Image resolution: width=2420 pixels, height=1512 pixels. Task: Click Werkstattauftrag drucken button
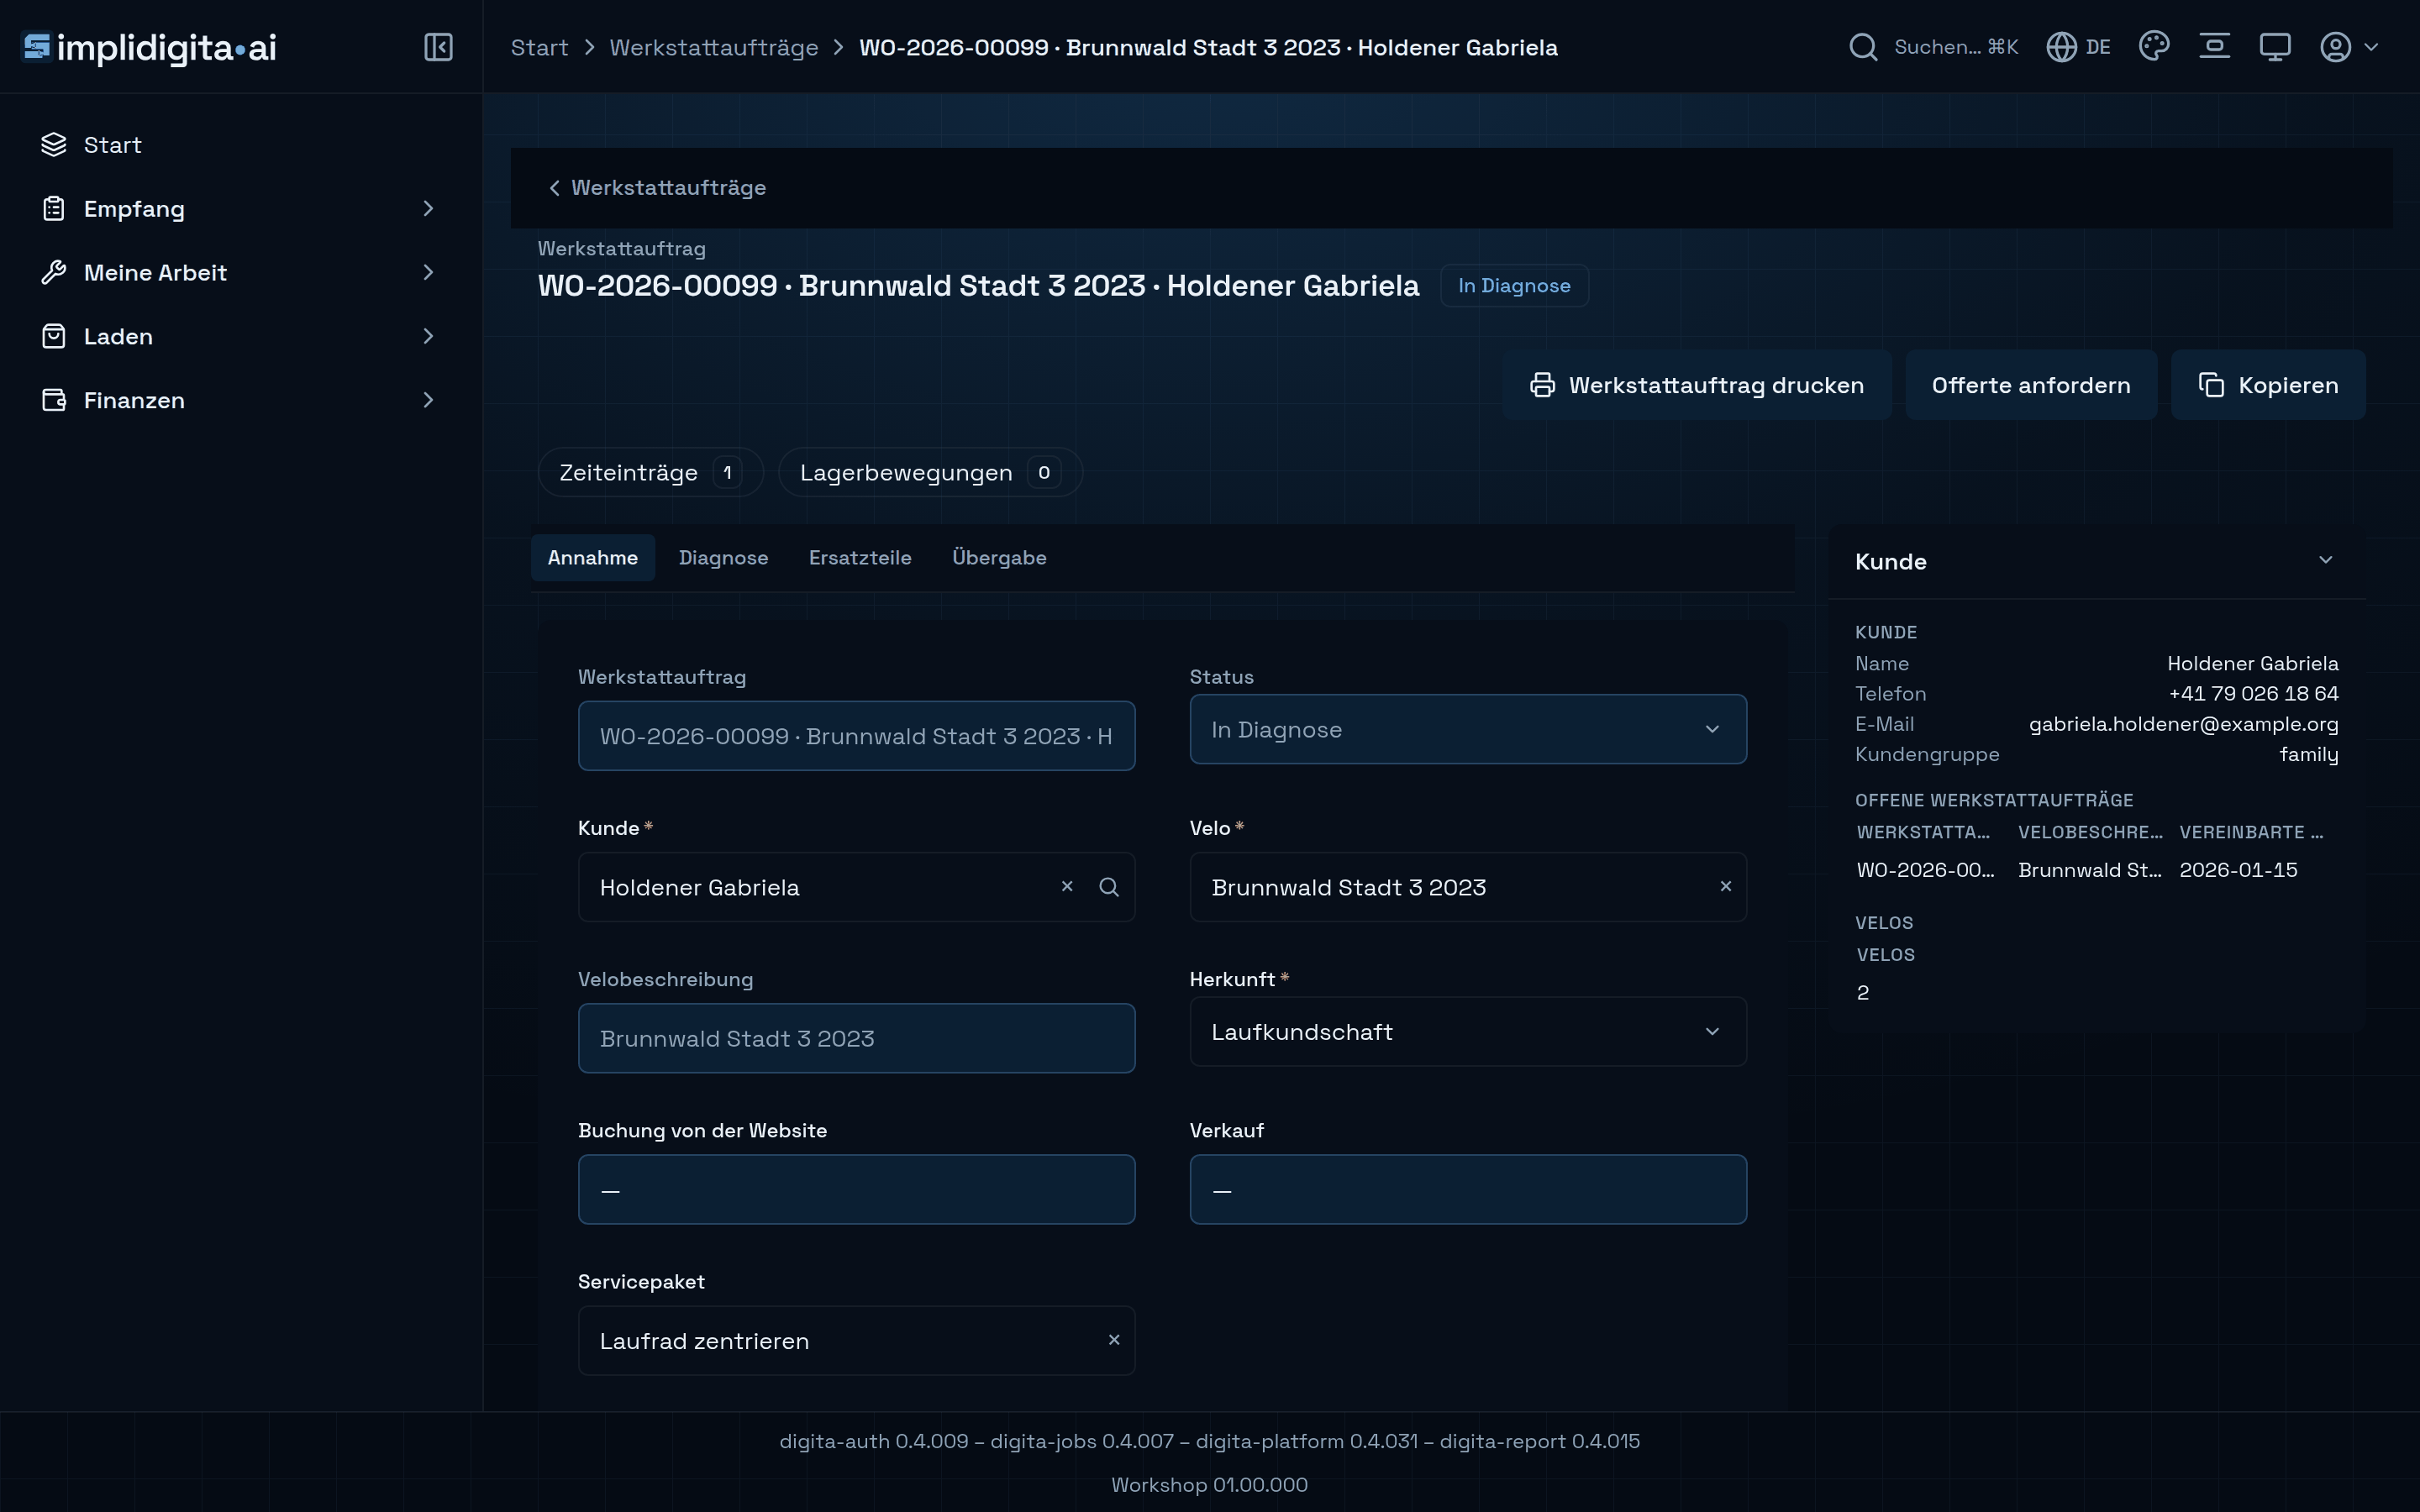point(1696,385)
